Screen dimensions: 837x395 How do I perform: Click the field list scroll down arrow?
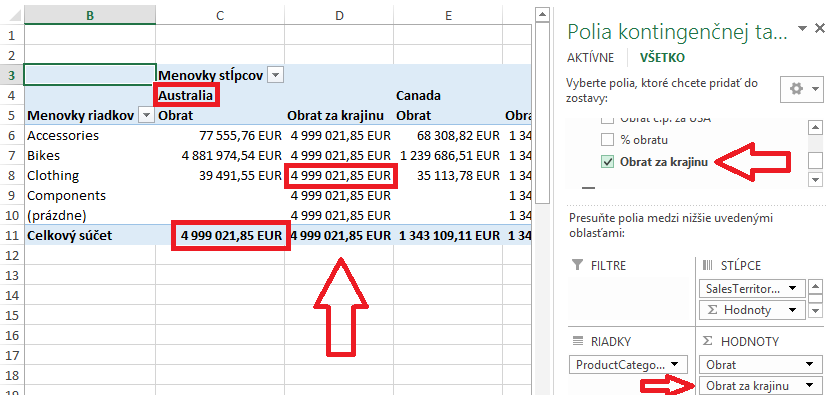tap(815, 180)
